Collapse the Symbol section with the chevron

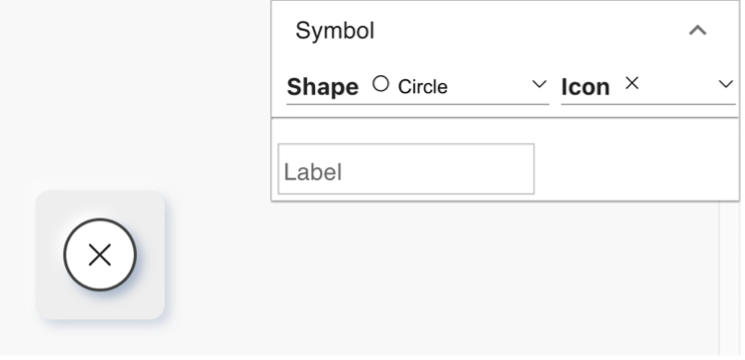coord(697,31)
